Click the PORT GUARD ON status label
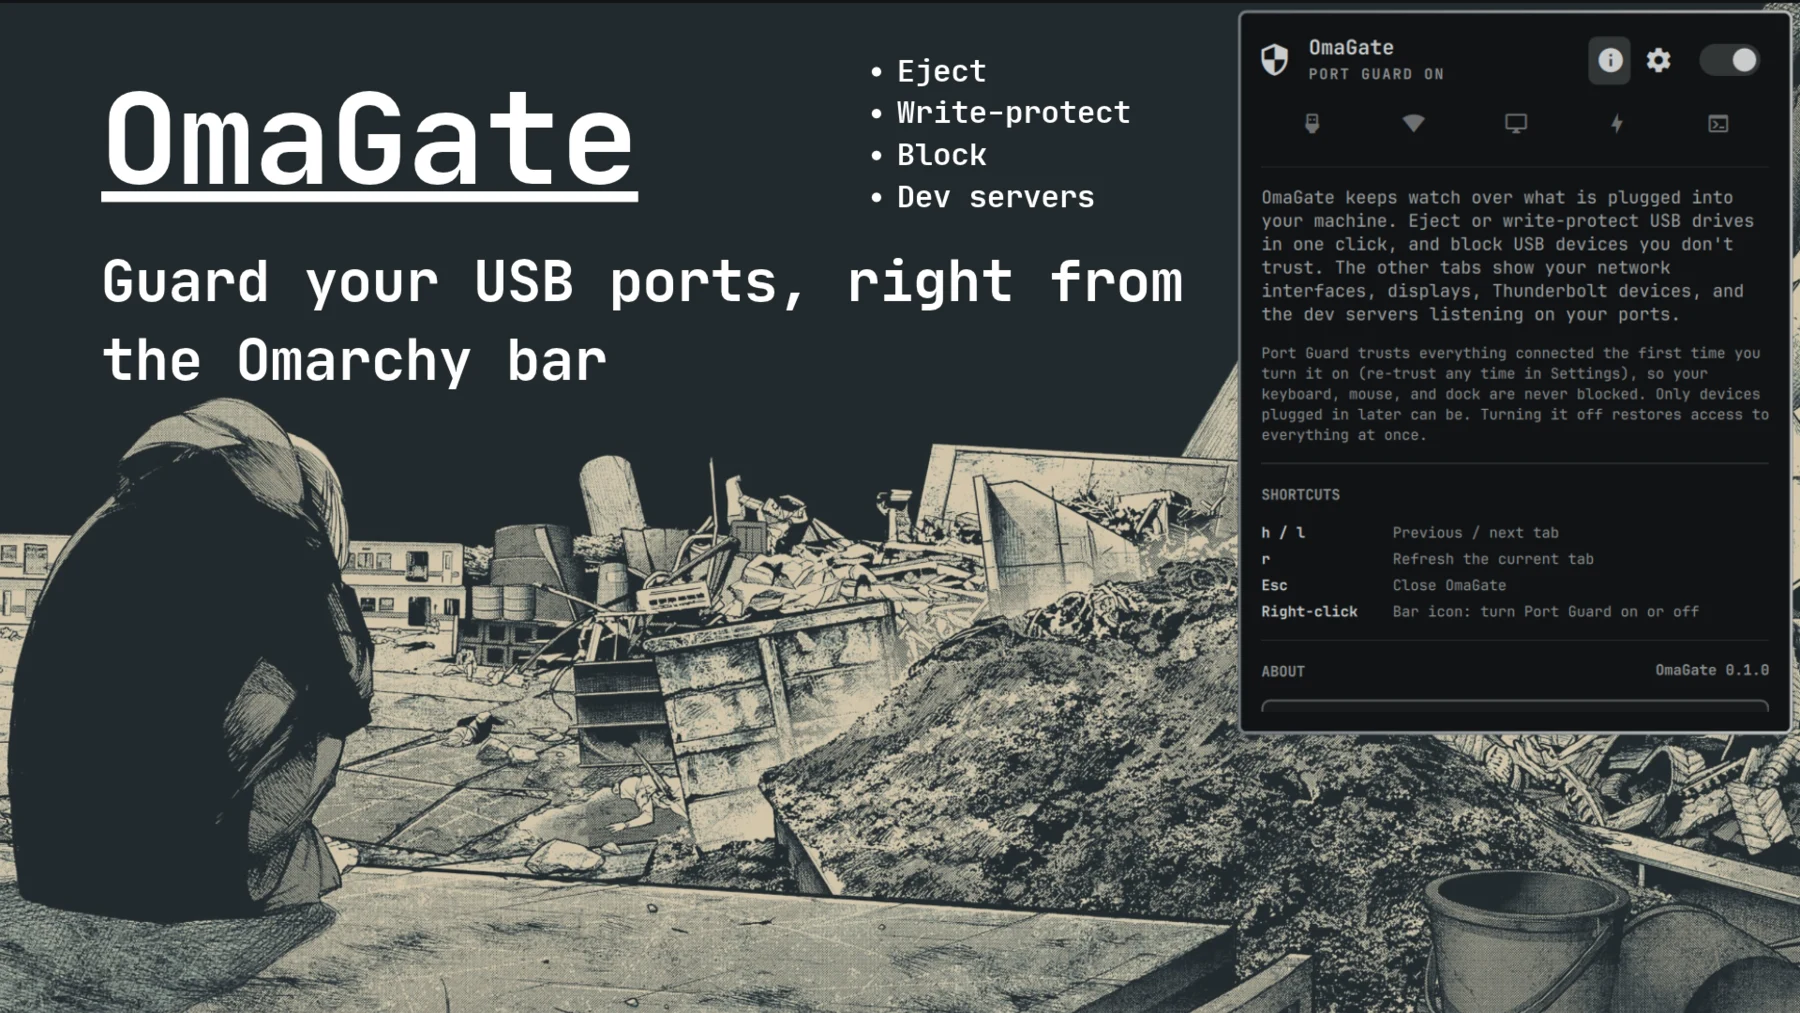This screenshot has height=1013, width=1800. point(1376,74)
